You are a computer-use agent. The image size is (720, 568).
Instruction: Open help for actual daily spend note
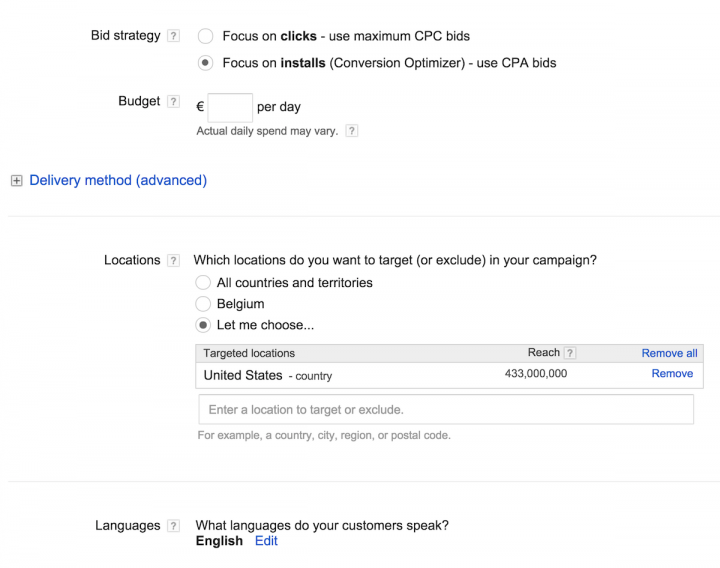coord(351,131)
